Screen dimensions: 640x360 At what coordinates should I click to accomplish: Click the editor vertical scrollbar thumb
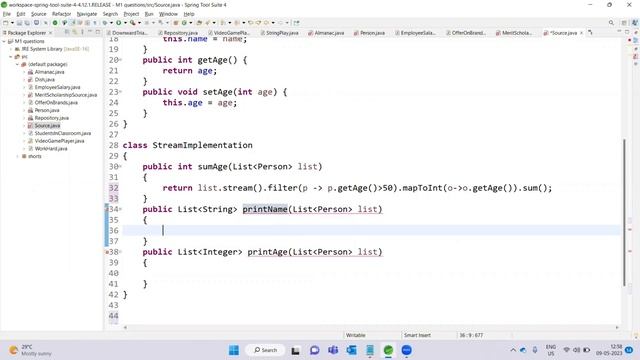point(624,212)
